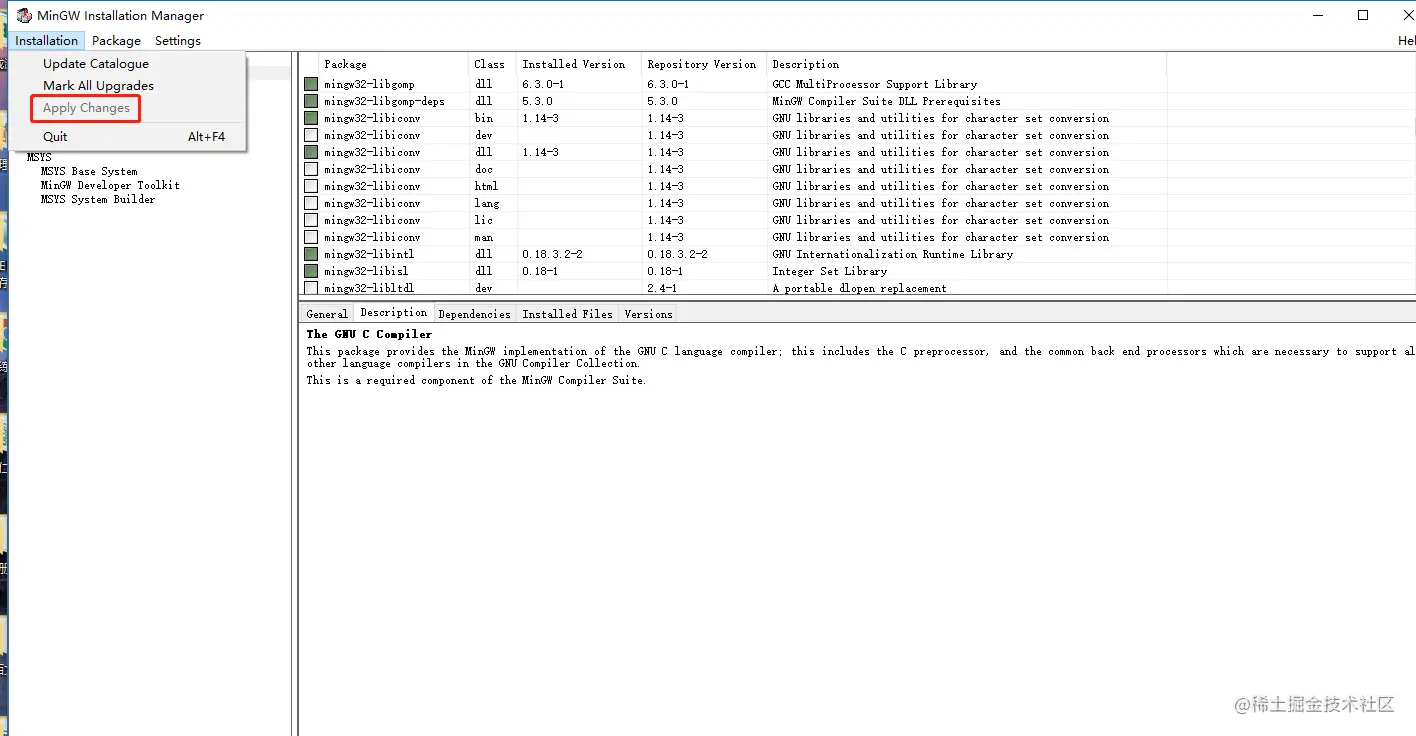Switch to the General tab
Viewport: 1416px width, 736px height.
[327, 314]
